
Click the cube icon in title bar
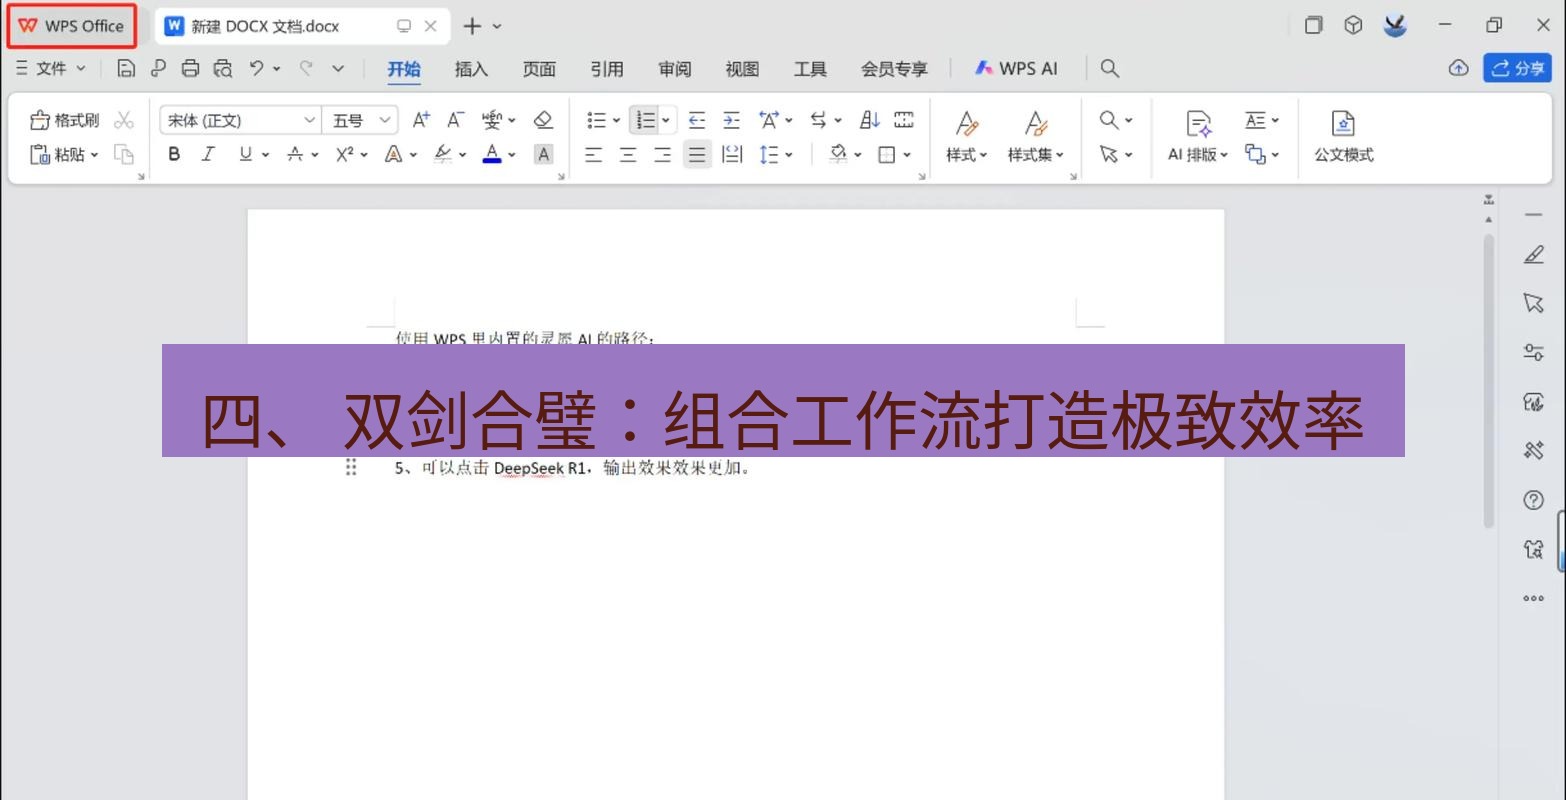[x=1353, y=25]
